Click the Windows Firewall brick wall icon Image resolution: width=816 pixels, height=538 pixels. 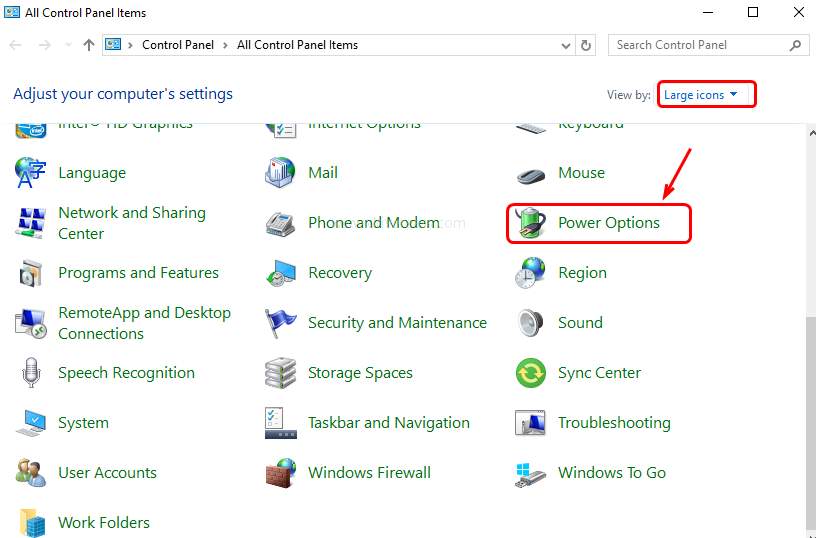(280, 473)
